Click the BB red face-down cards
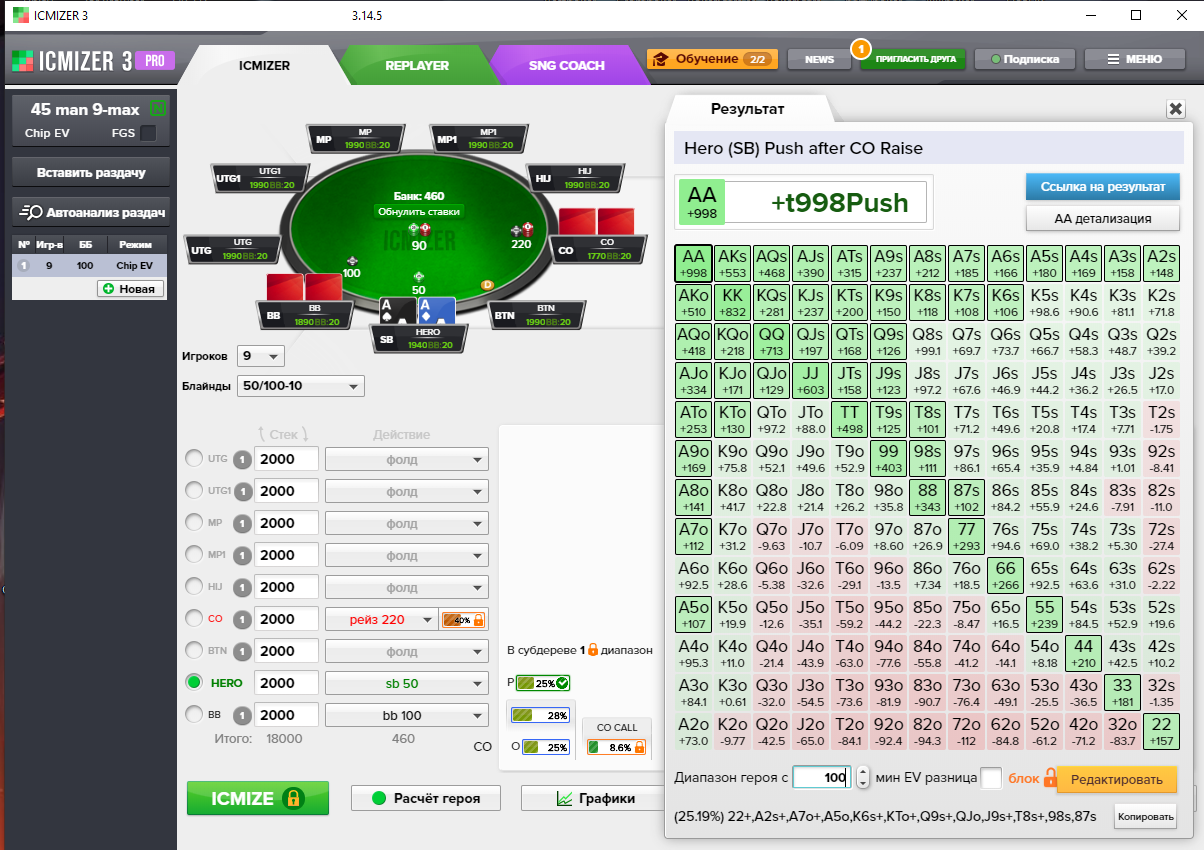The image size is (1204, 850). [304, 288]
